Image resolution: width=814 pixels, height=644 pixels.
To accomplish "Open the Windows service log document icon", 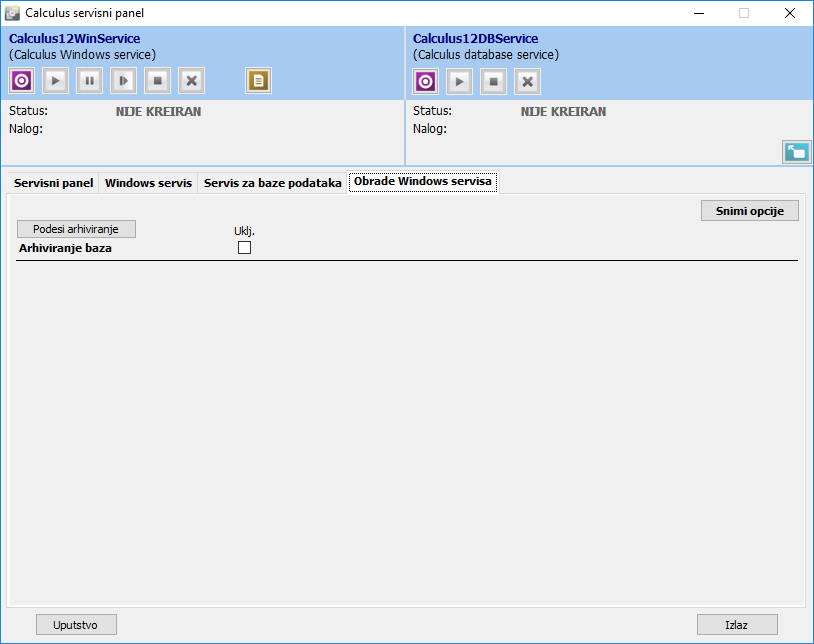I will tap(259, 81).
